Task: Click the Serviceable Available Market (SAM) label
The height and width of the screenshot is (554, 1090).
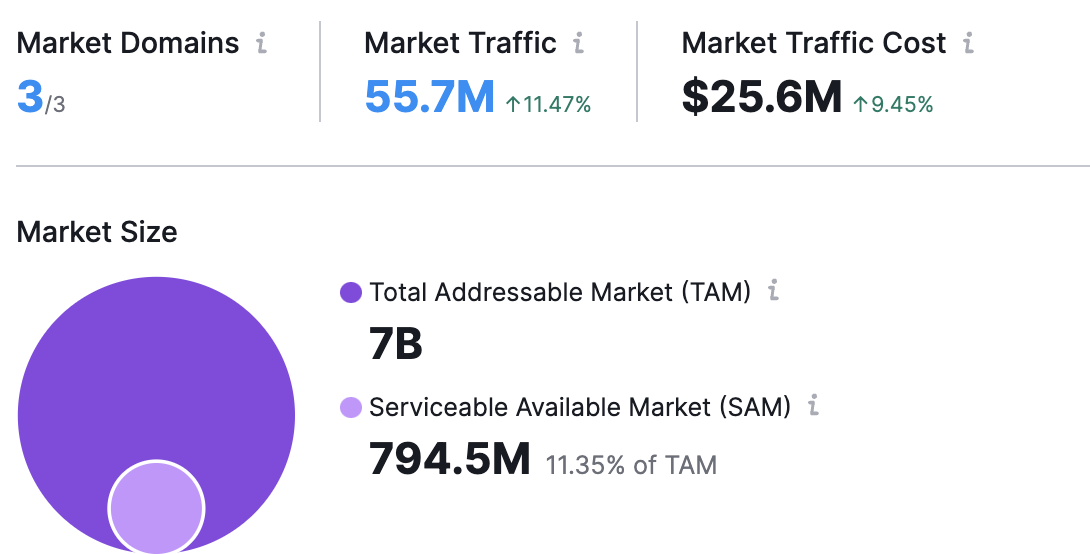Action: [580, 407]
